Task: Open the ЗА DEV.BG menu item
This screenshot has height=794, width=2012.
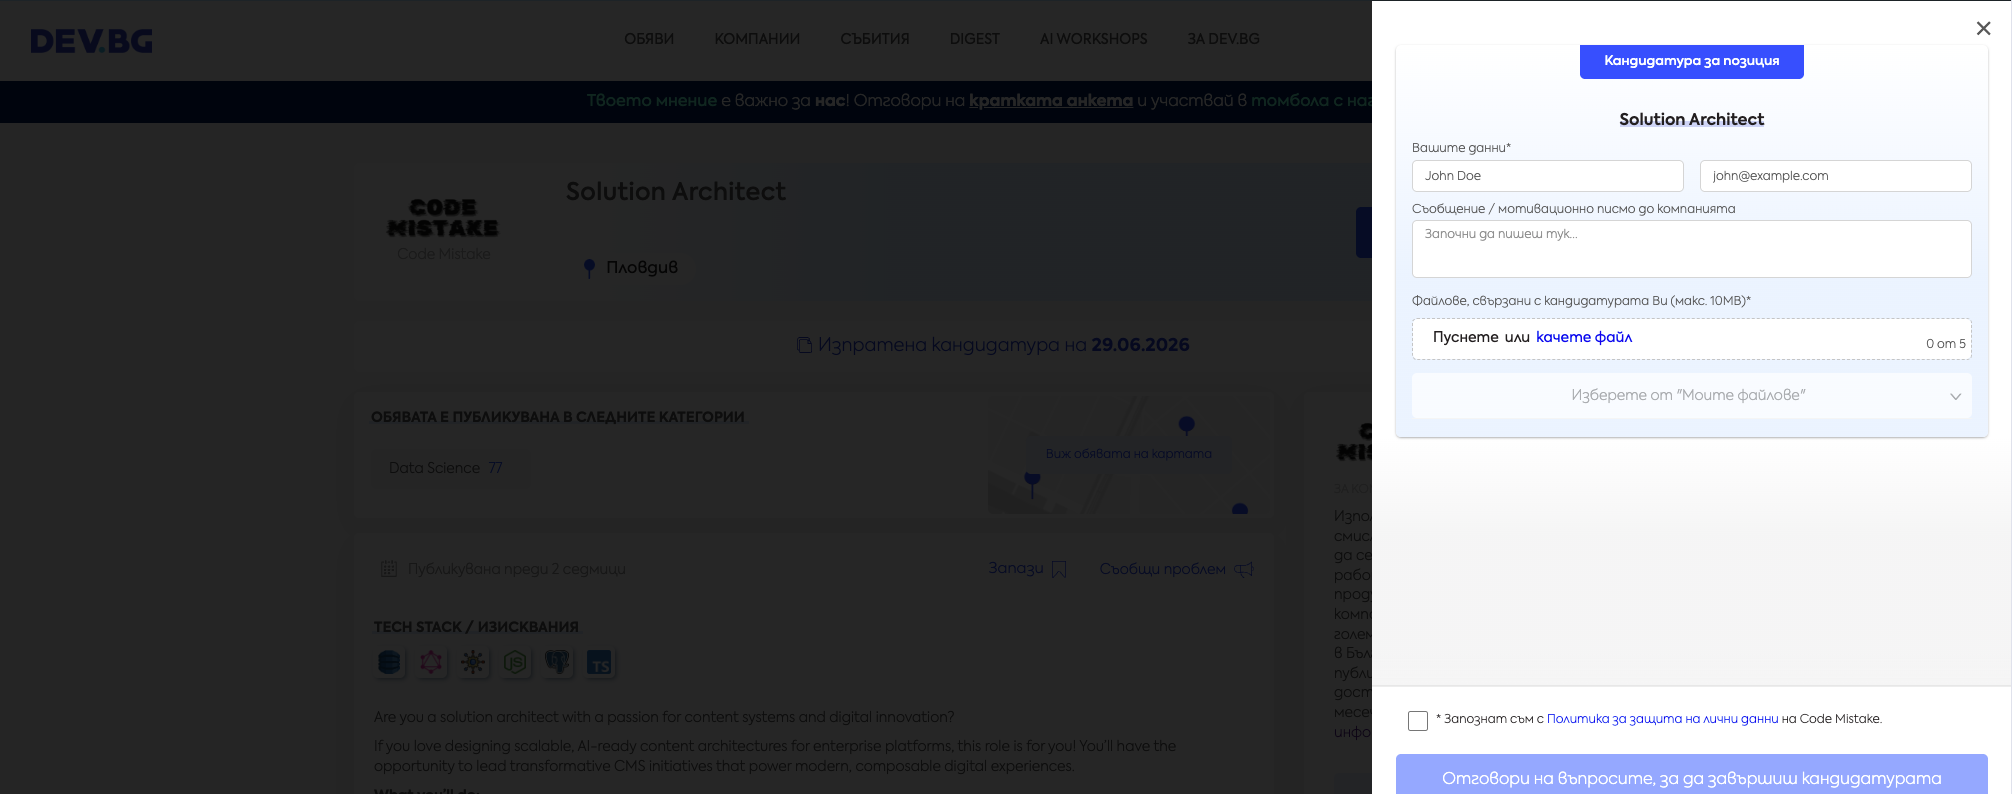Action: (1224, 39)
